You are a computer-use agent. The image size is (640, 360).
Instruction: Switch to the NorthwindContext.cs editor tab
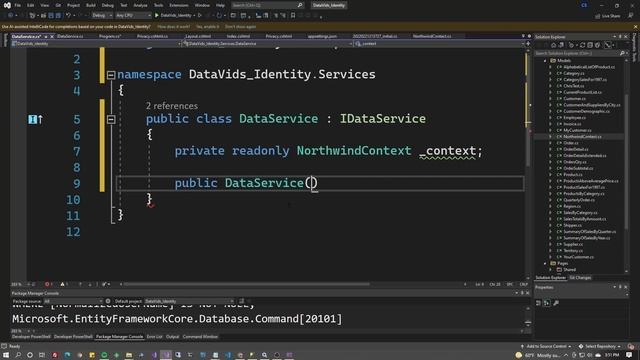[432, 36]
